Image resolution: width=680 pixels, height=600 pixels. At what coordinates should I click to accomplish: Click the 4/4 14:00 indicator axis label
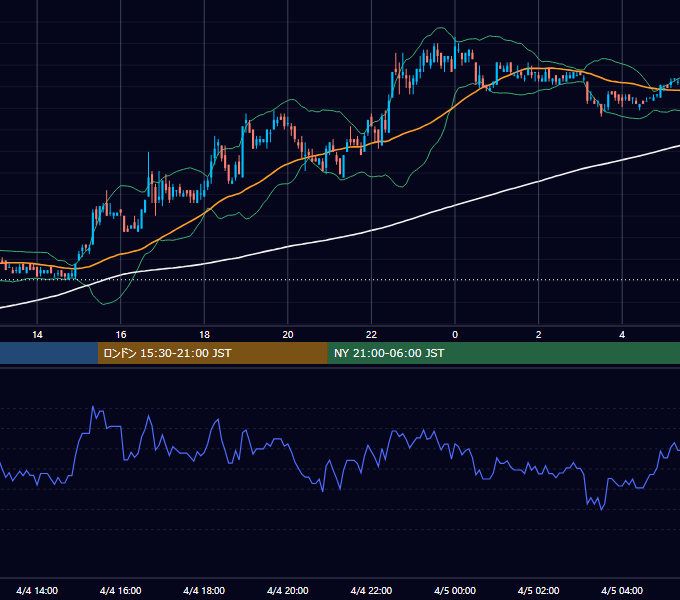tap(37, 590)
